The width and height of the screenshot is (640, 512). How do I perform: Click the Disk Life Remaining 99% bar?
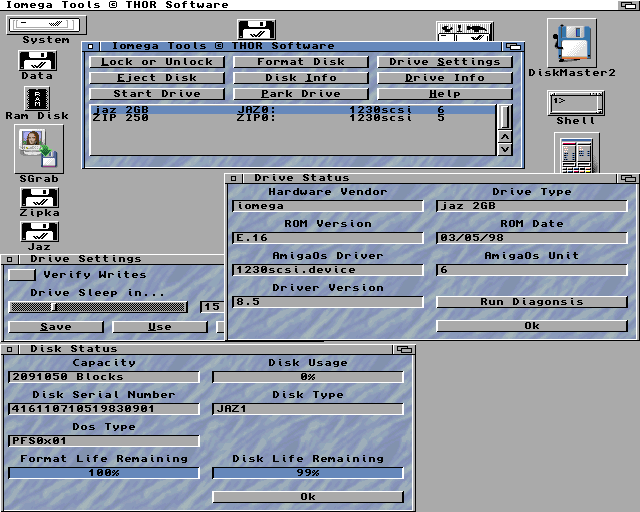point(308,473)
